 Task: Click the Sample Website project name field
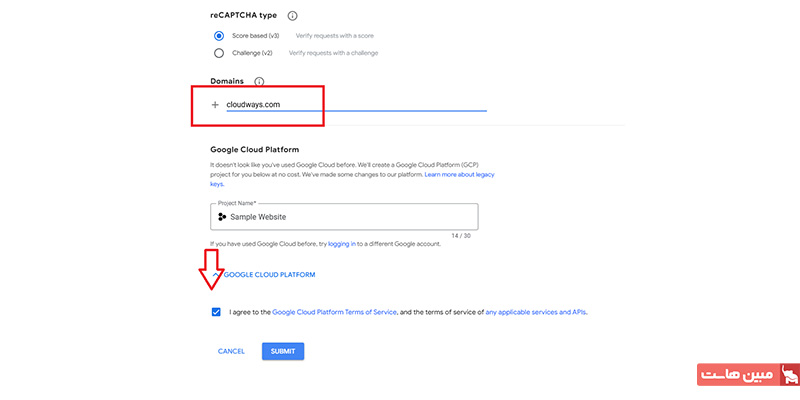[x=344, y=217]
